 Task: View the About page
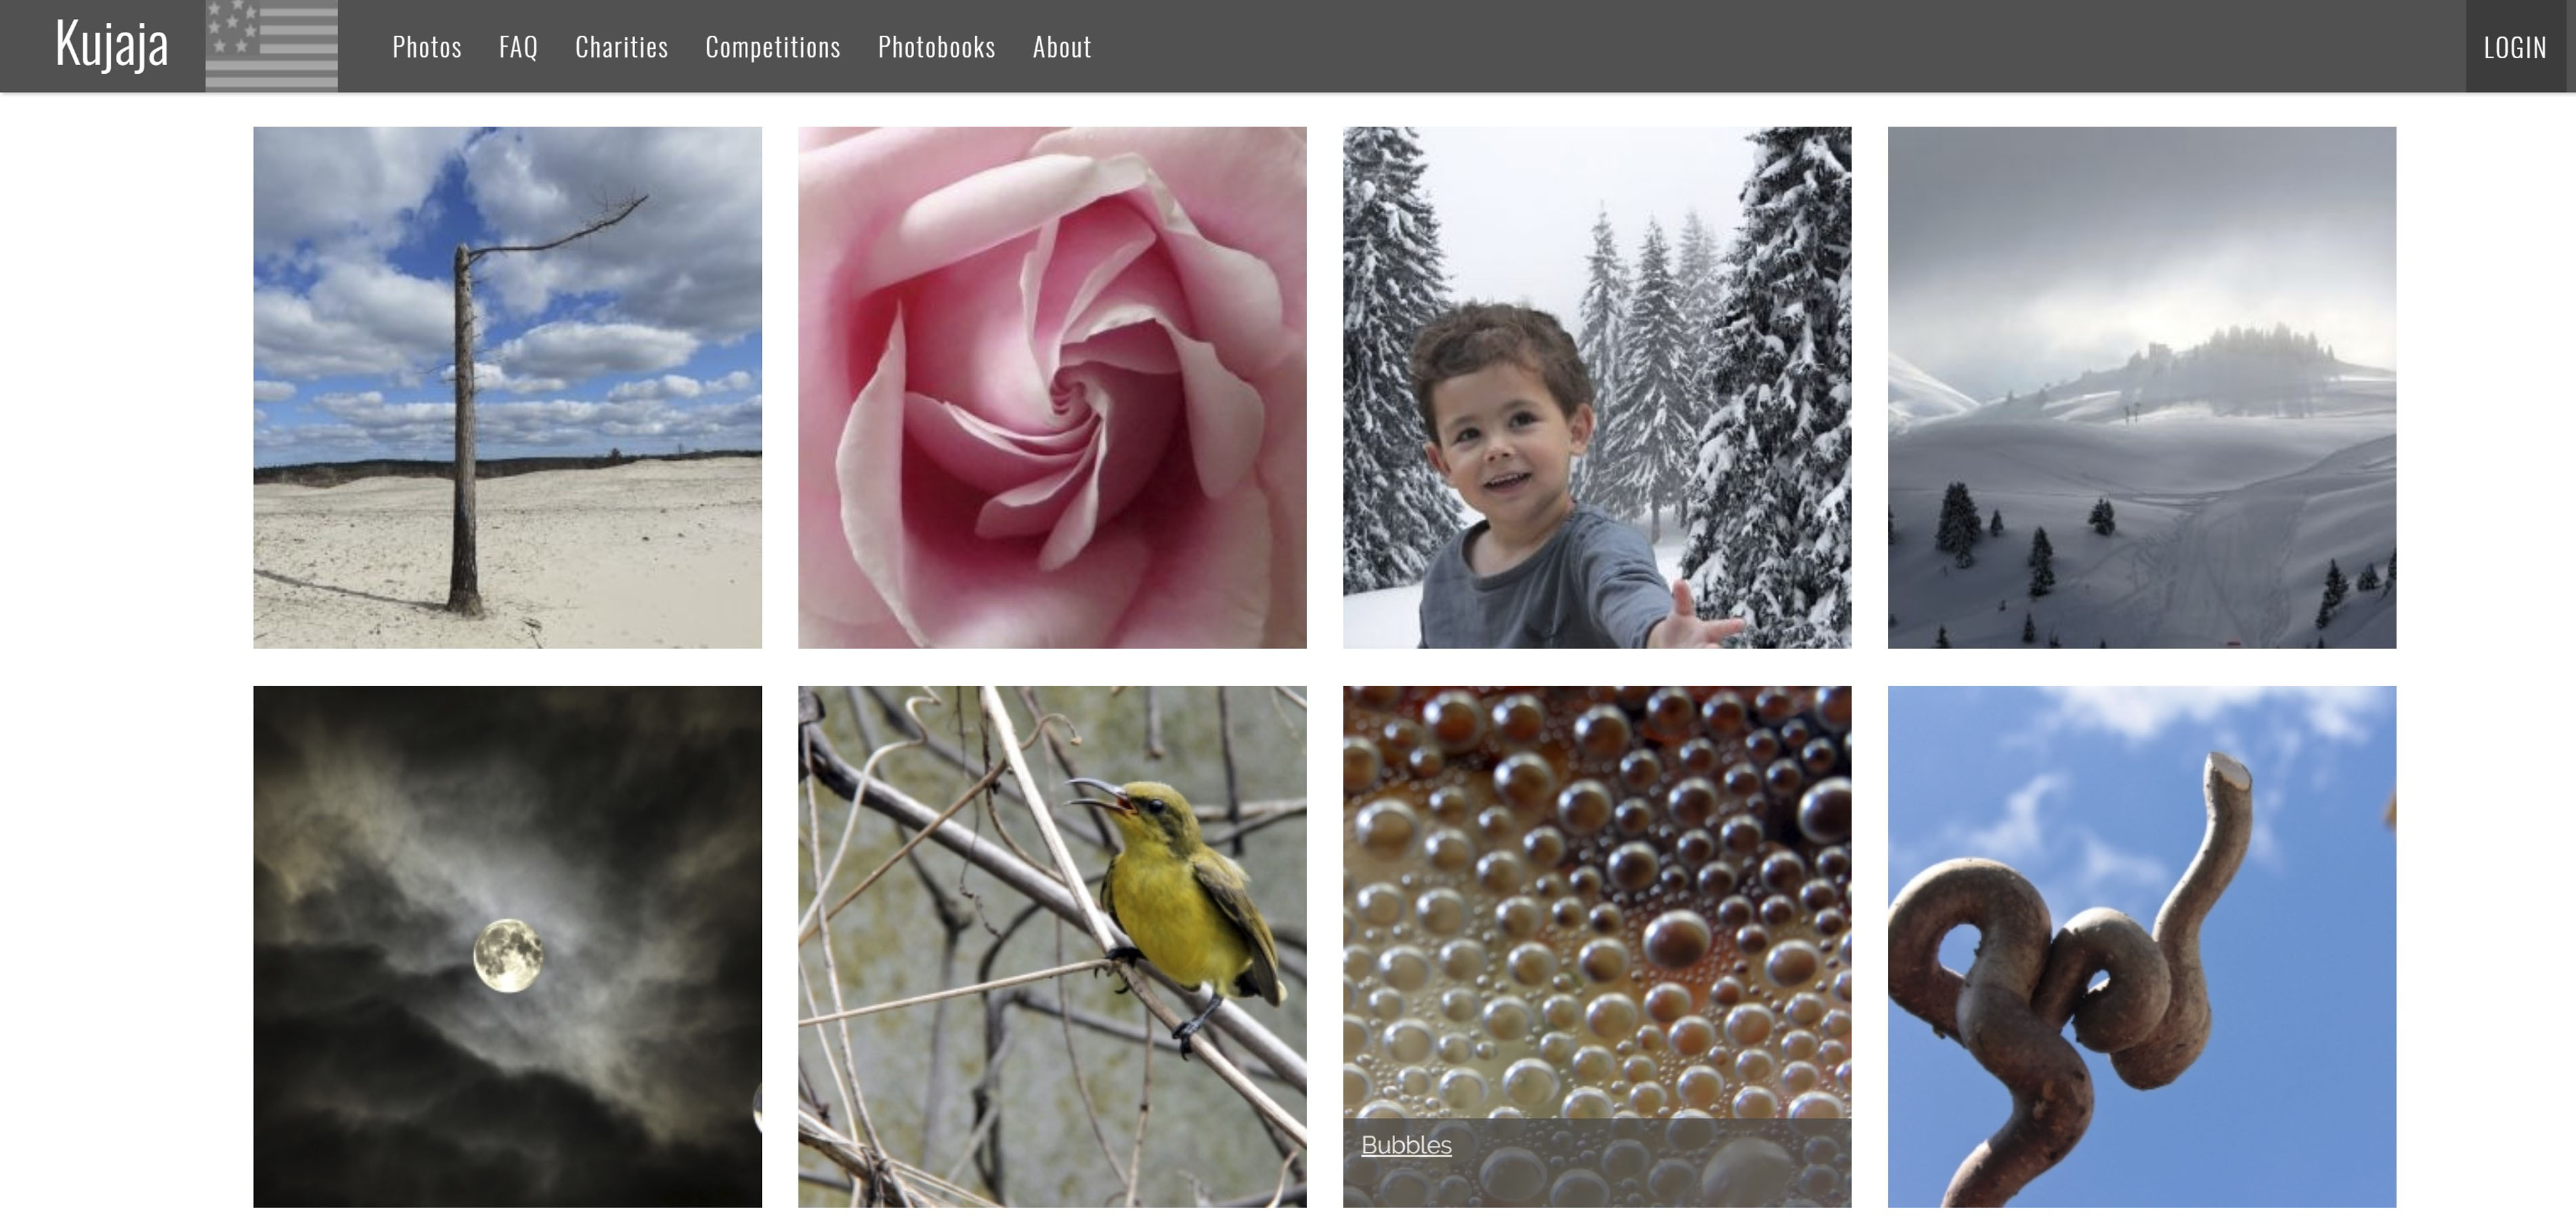point(1062,47)
